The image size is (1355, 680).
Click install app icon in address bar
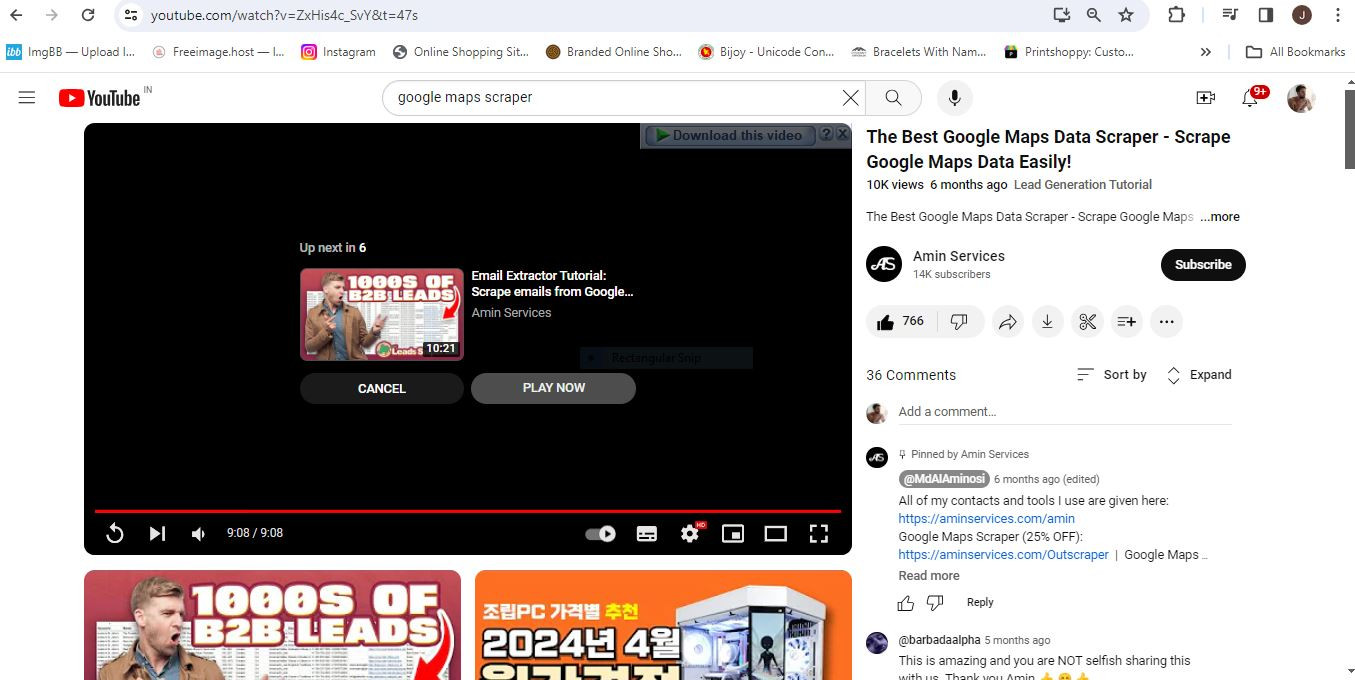click(x=1061, y=15)
